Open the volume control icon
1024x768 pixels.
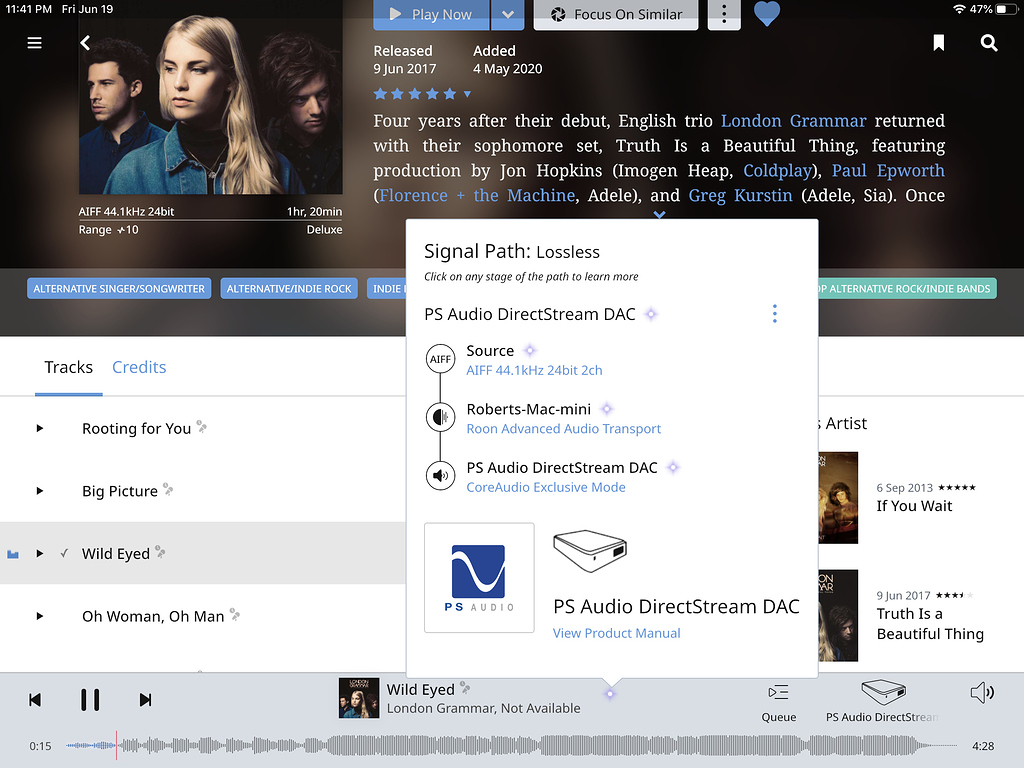[x=982, y=692]
